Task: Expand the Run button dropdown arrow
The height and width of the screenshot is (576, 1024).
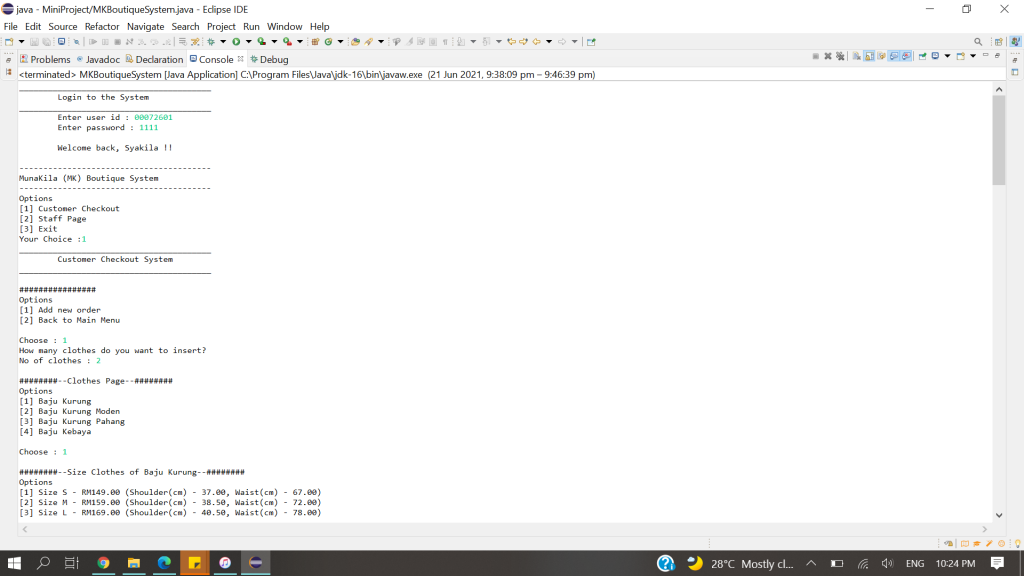Action: click(x=247, y=42)
